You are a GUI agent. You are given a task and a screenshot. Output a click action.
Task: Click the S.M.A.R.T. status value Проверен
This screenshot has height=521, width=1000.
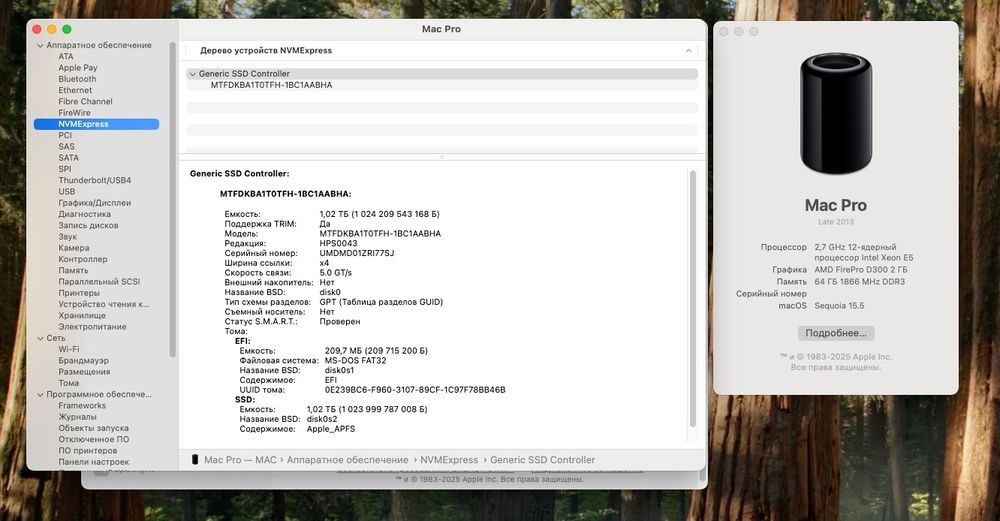[x=340, y=322]
